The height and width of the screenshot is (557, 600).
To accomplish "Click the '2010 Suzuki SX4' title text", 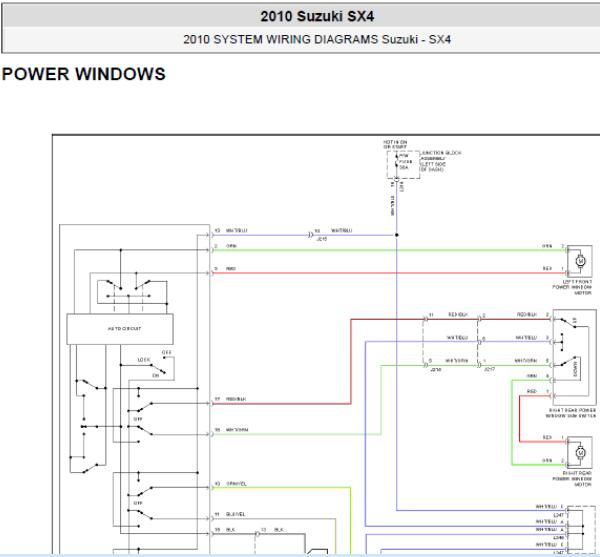I will (317, 16).
